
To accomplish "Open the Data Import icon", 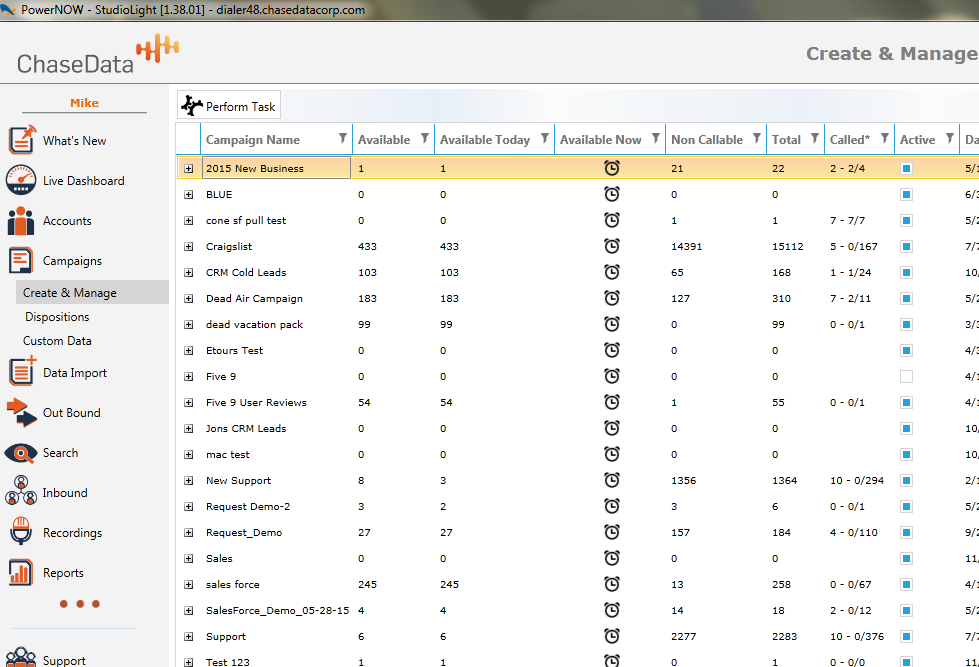I will tap(22, 372).
